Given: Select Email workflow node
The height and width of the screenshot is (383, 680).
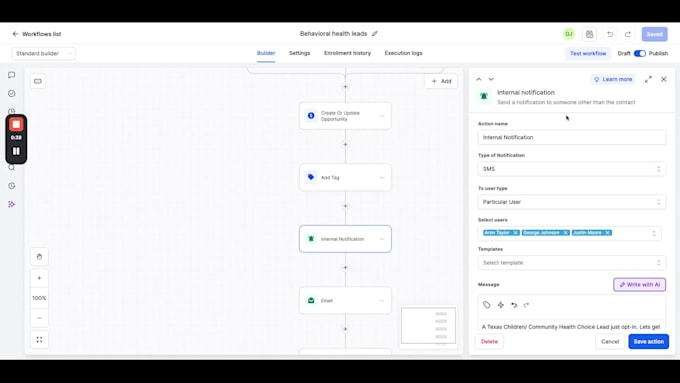Looking at the screenshot, I should (345, 301).
